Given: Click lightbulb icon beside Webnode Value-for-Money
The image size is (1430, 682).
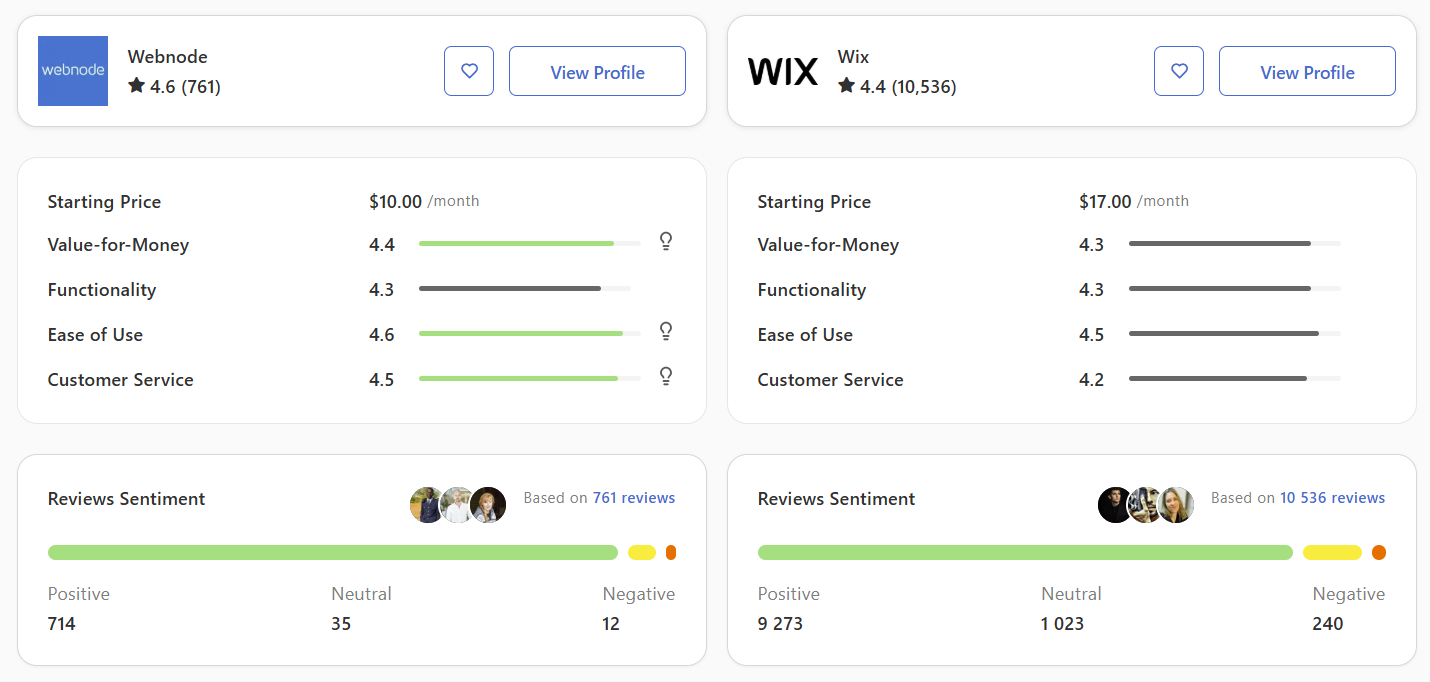Looking at the screenshot, I should pyautogui.click(x=666, y=241).
